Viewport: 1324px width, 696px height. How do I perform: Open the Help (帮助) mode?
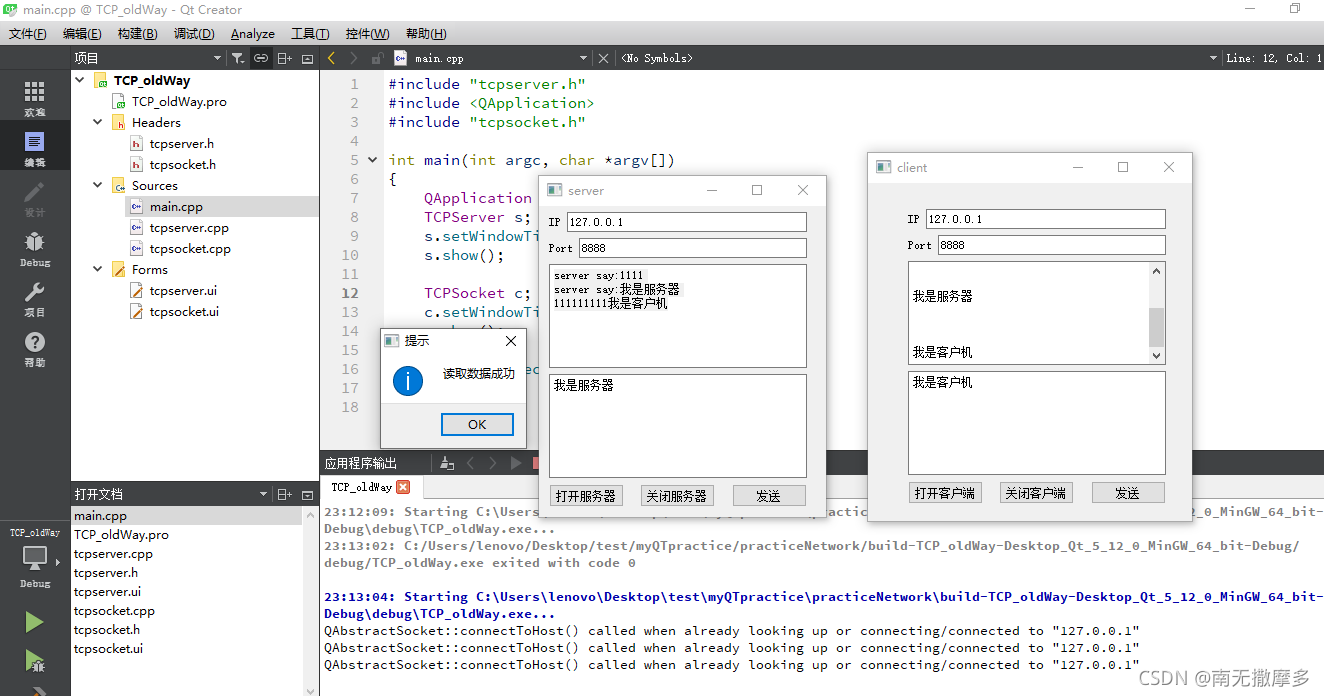(35, 349)
